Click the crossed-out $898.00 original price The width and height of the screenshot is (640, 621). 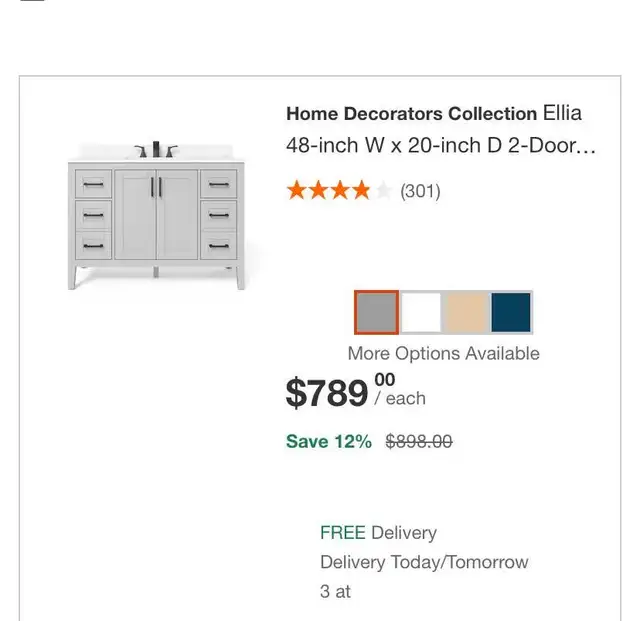click(419, 441)
